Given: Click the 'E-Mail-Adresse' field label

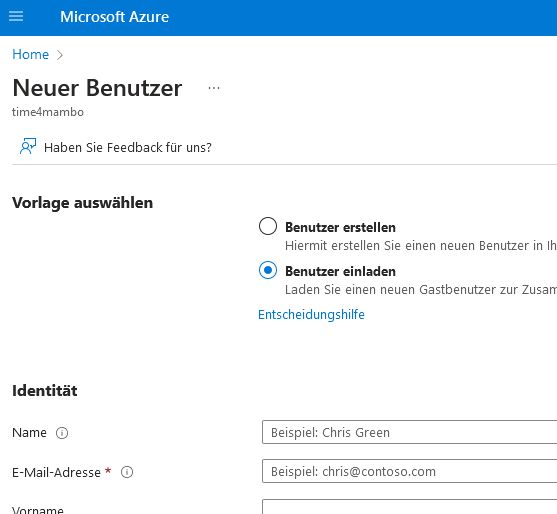Looking at the screenshot, I should click(x=56, y=472).
